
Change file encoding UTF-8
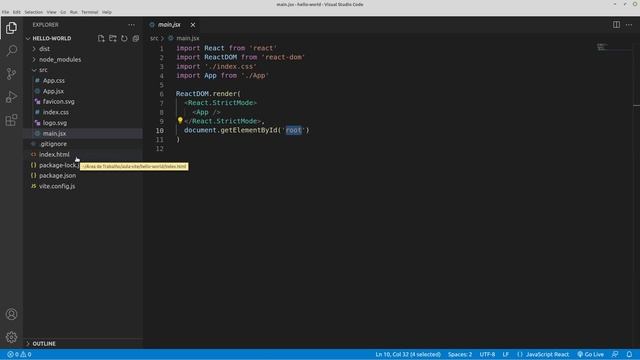487,354
